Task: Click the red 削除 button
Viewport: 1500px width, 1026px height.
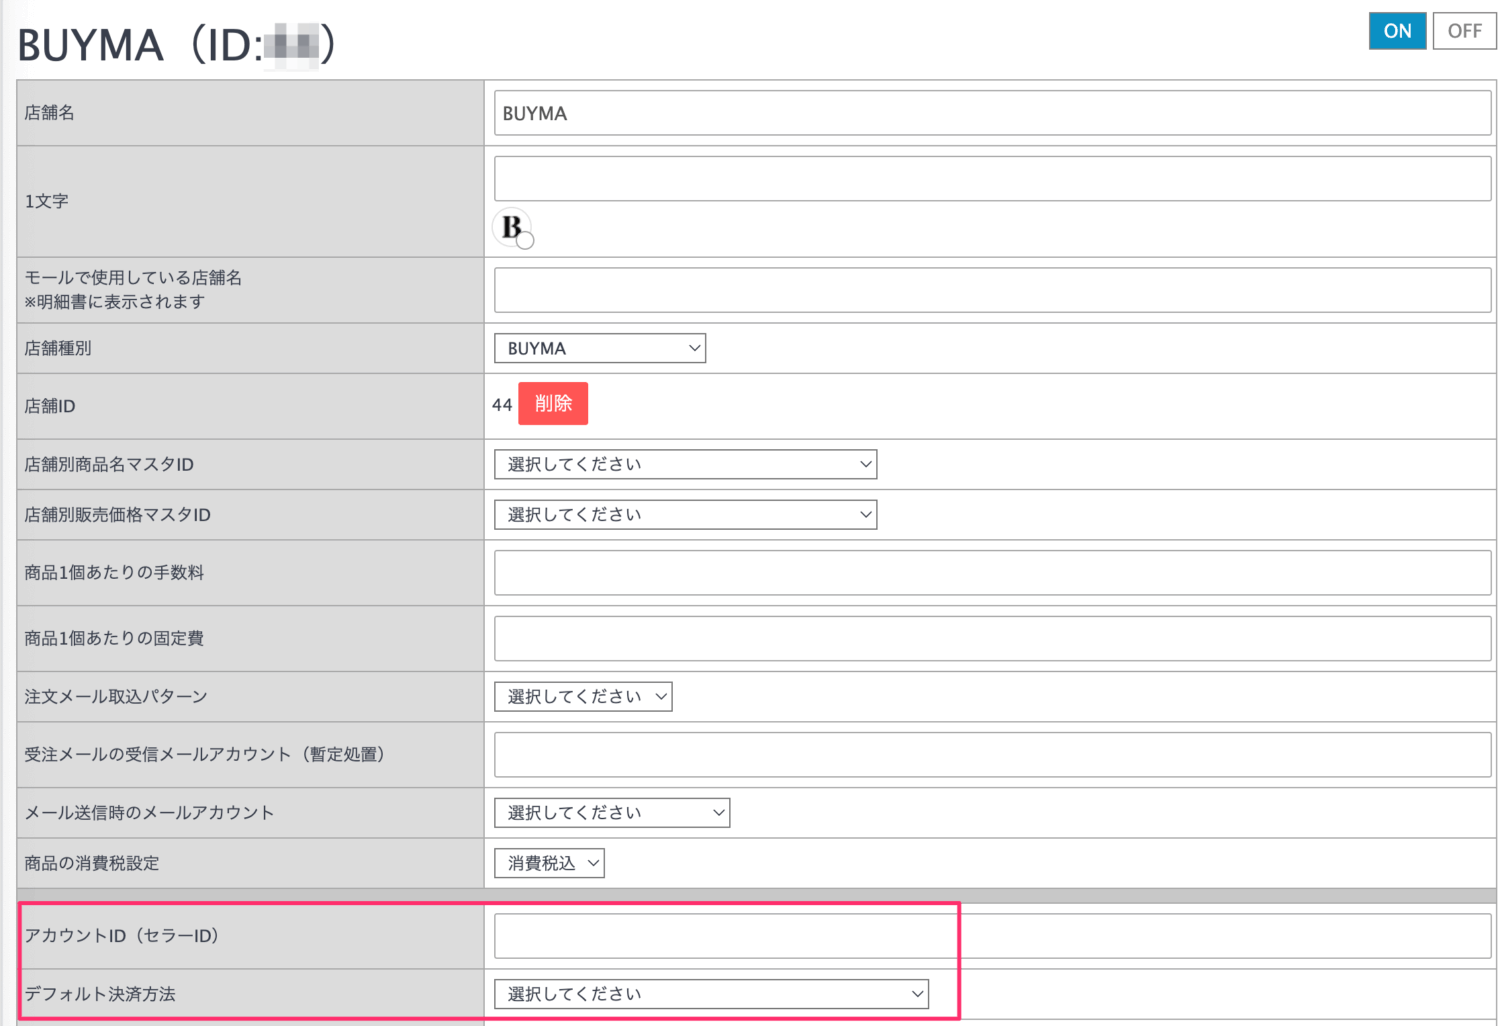Action: coord(553,404)
